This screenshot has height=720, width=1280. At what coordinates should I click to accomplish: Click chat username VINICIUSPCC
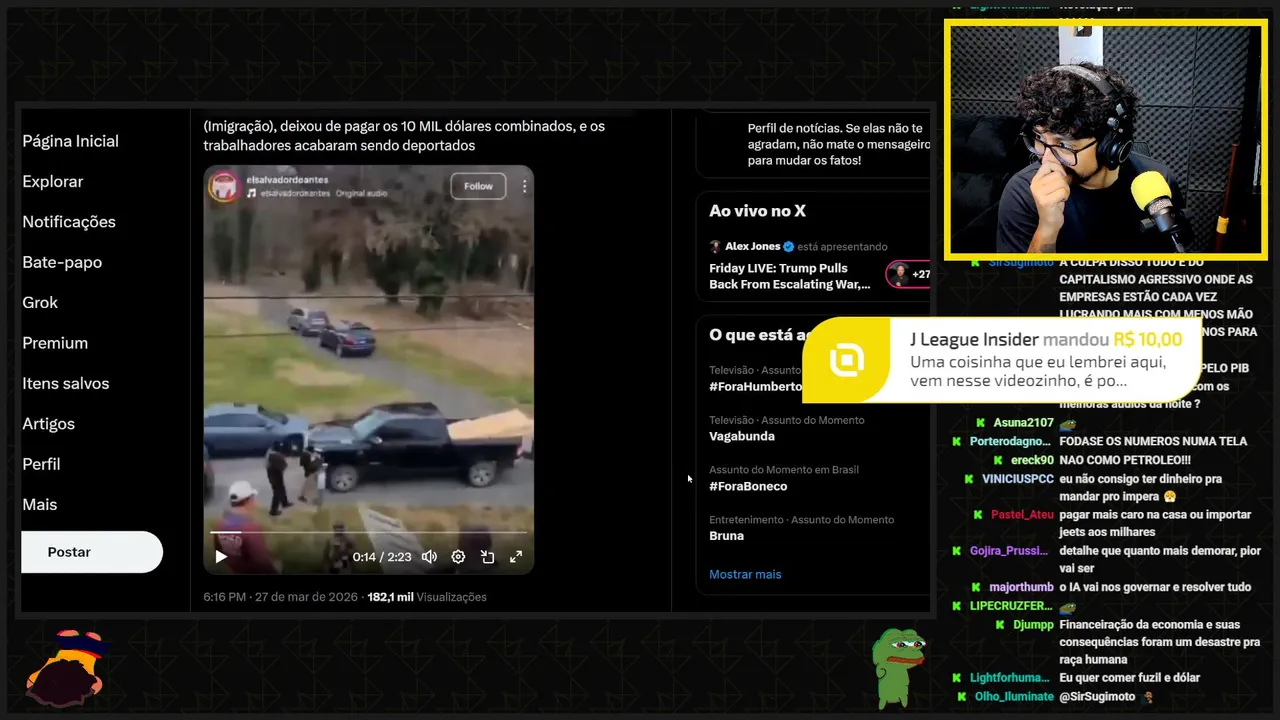coord(1017,479)
